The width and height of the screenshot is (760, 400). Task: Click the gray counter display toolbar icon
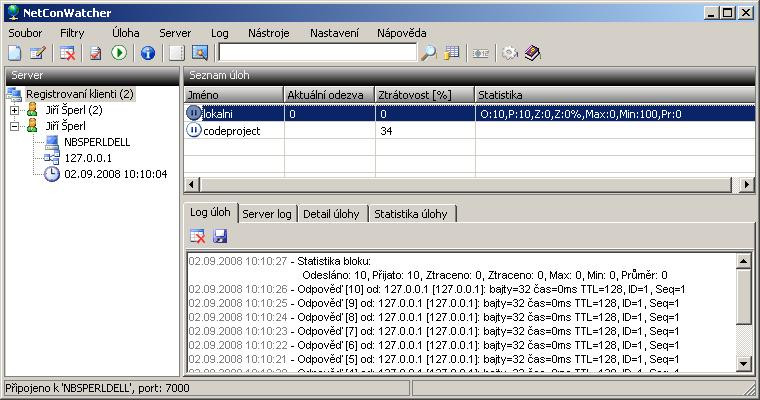point(480,53)
